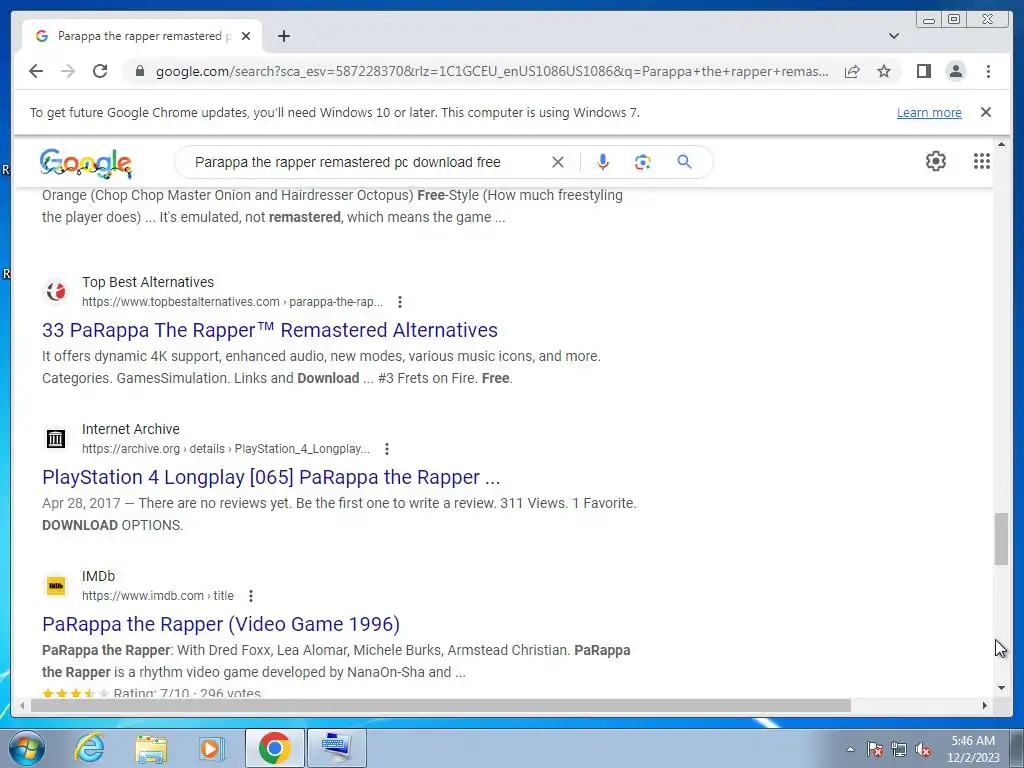Click the scroll down arrow
This screenshot has height=768, width=1024.
[1001, 687]
